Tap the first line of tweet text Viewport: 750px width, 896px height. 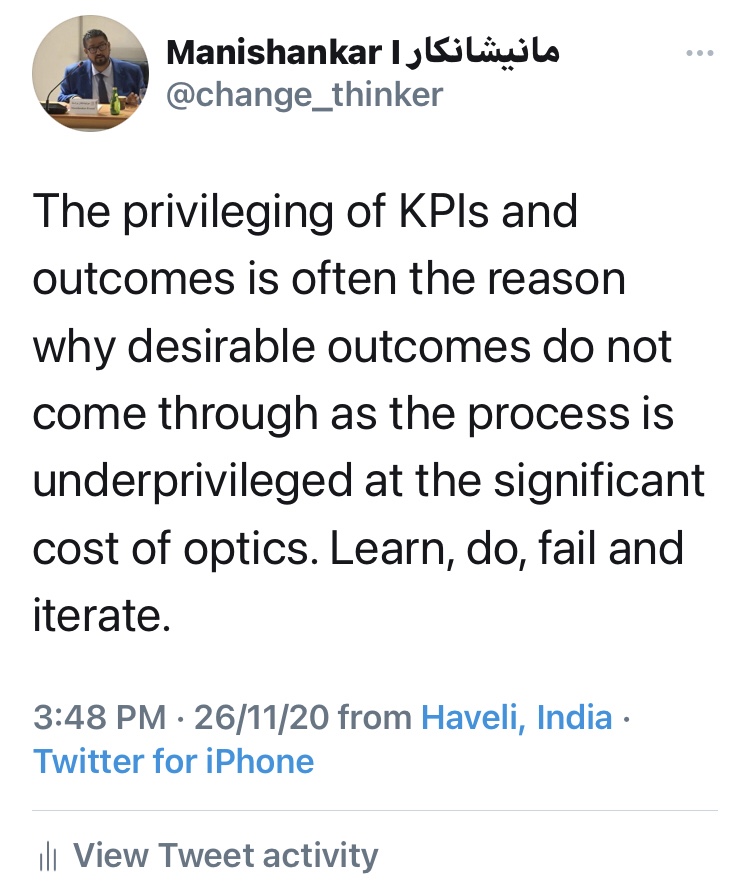pos(305,211)
